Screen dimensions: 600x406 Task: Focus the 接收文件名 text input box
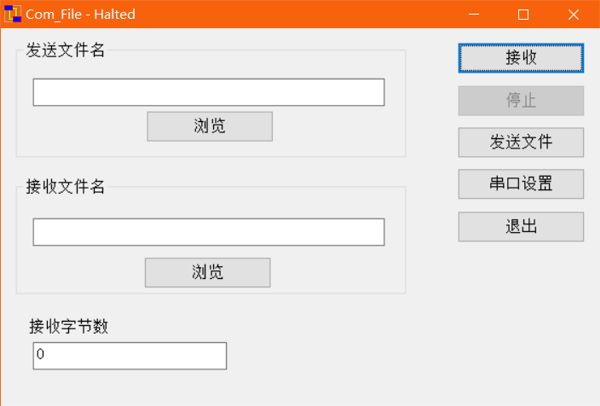[208, 232]
